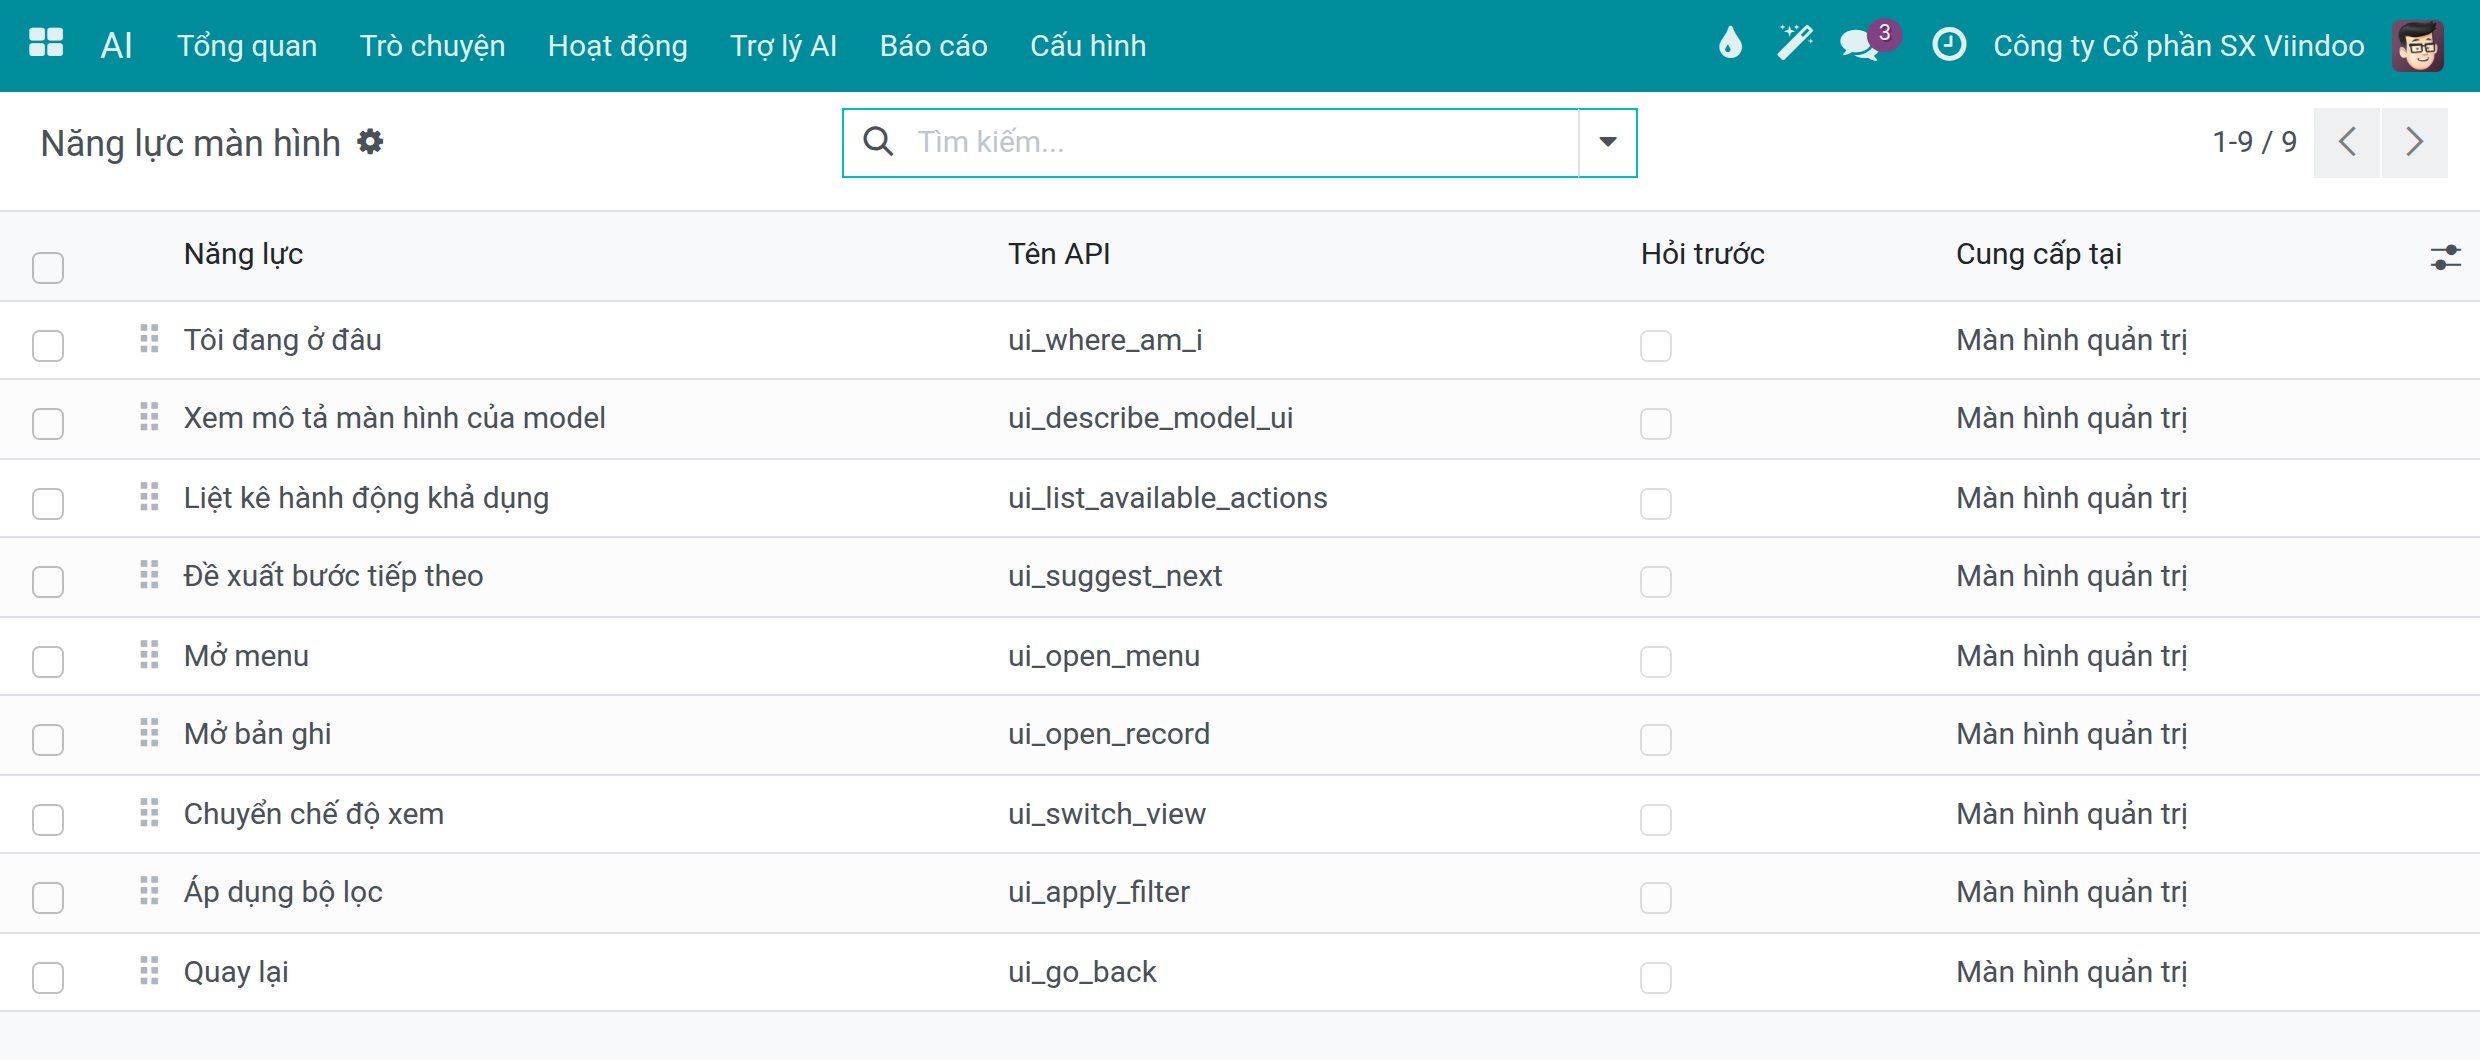Viewport: 2480px width, 1060px height.
Task: Click the AI app name in navbar
Action: pos(116,45)
